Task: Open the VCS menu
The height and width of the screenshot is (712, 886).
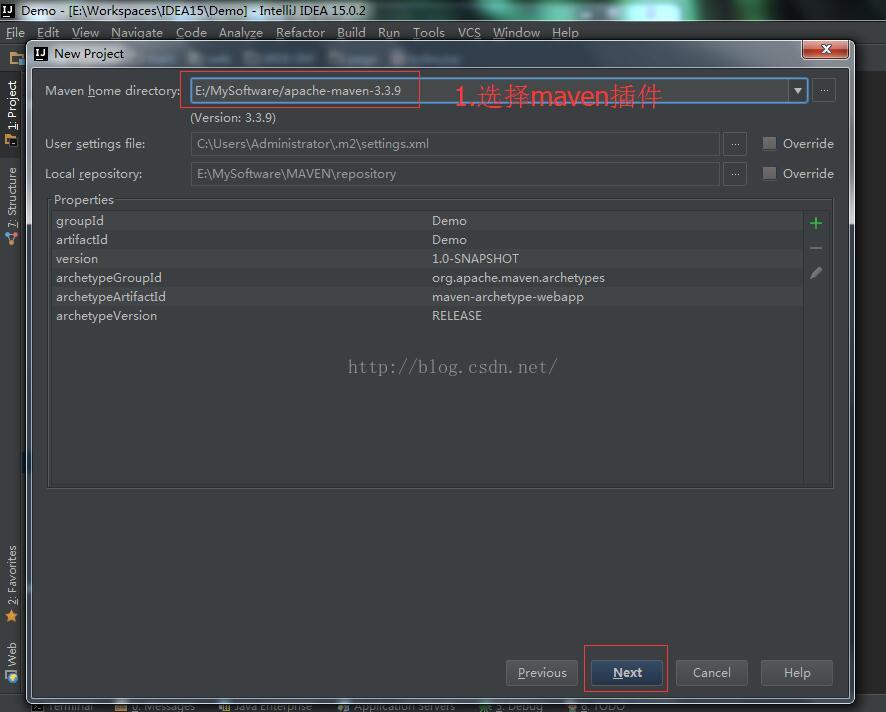Action: (469, 33)
